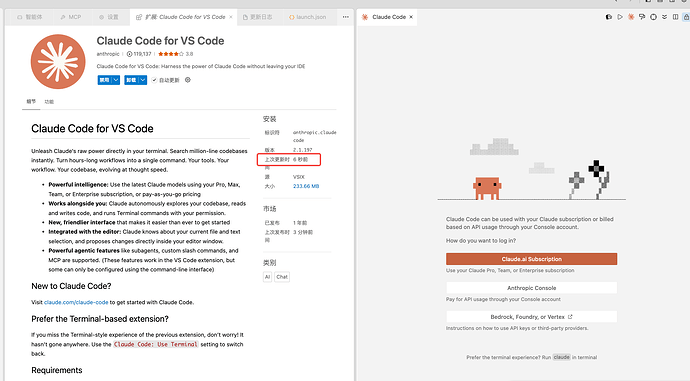Click the 卸载 uninstall button
Screen dimensions: 690x381
tap(131, 80)
